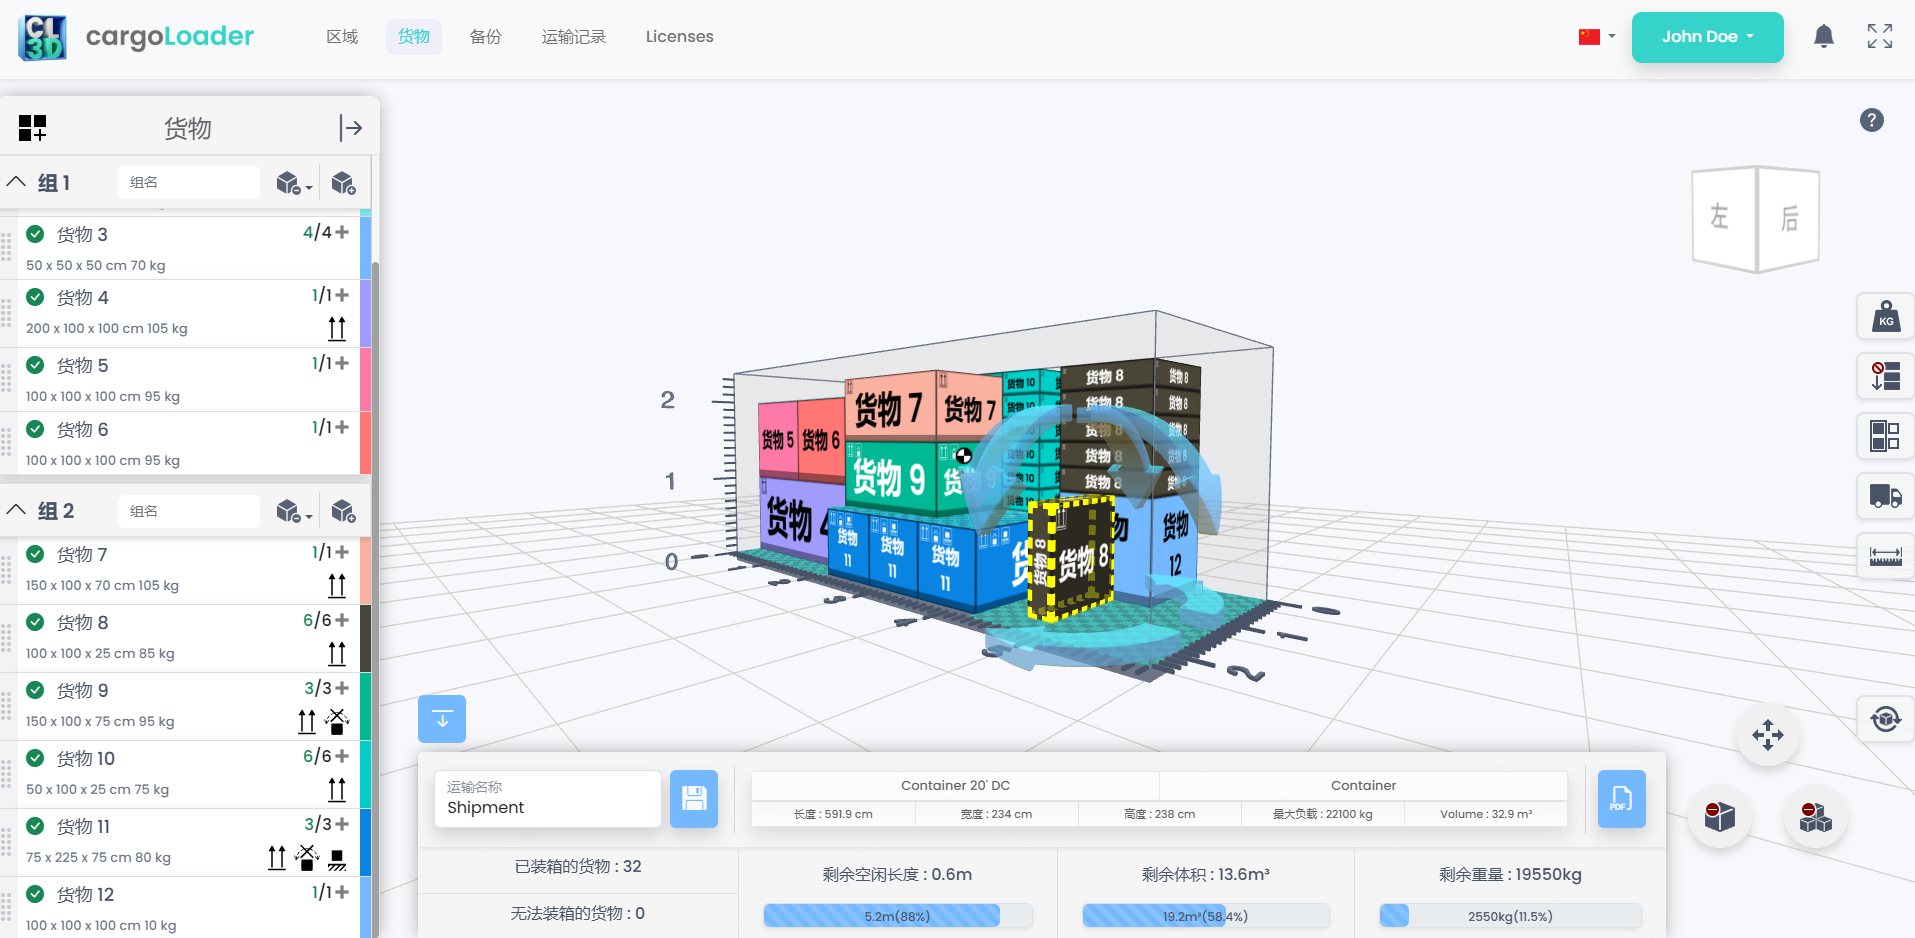Image resolution: width=1915 pixels, height=938 pixels.
Task: Click the Shipment name input field
Action: (x=547, y=807)
